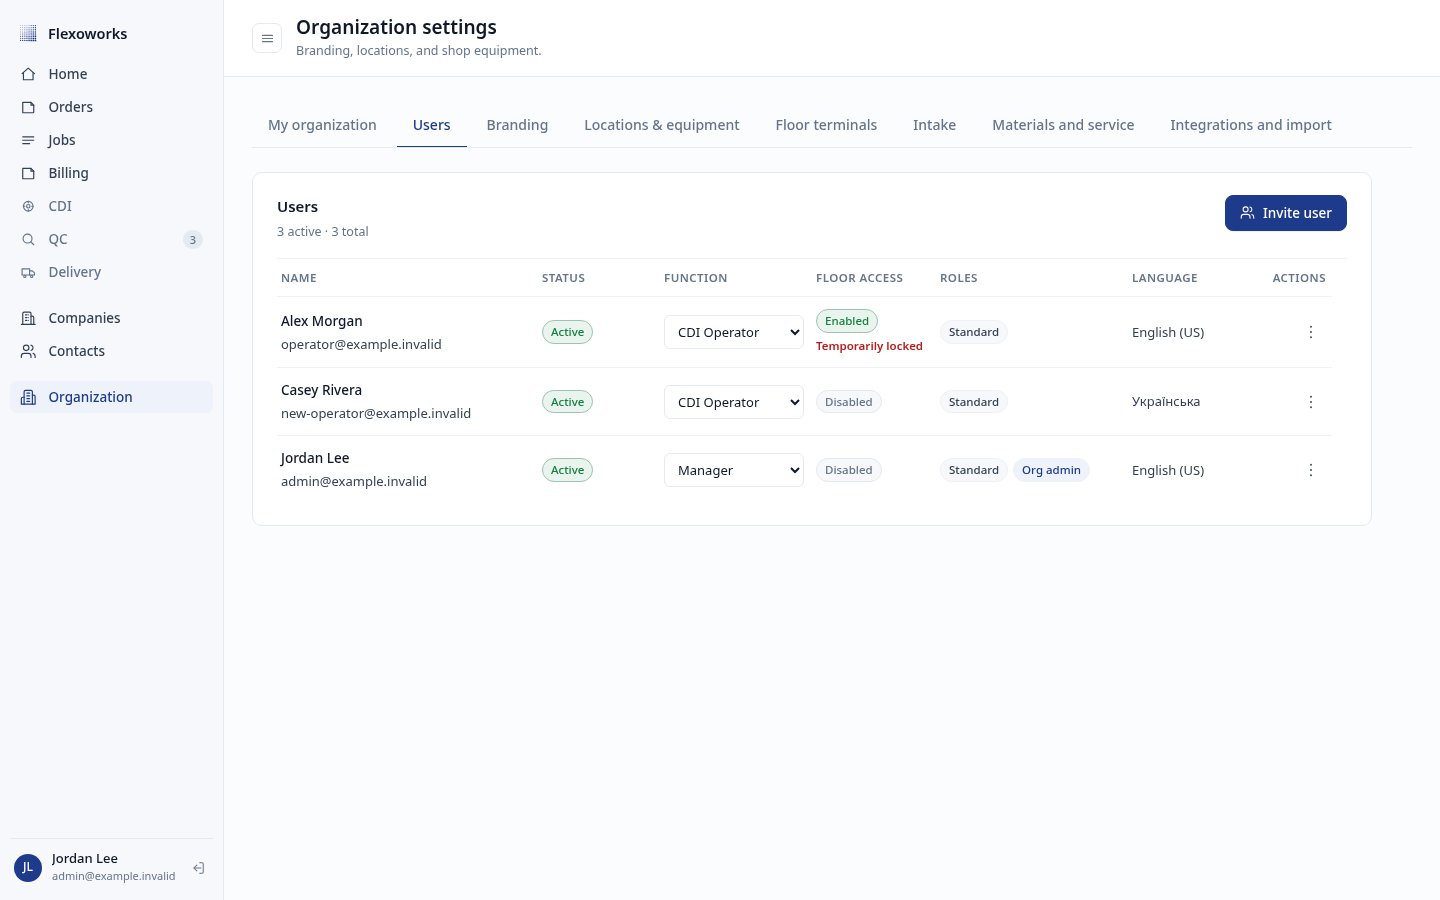Click the CDI target icon in sidebar
Viewport: 1440px width, 900px height.
point(28,206)
